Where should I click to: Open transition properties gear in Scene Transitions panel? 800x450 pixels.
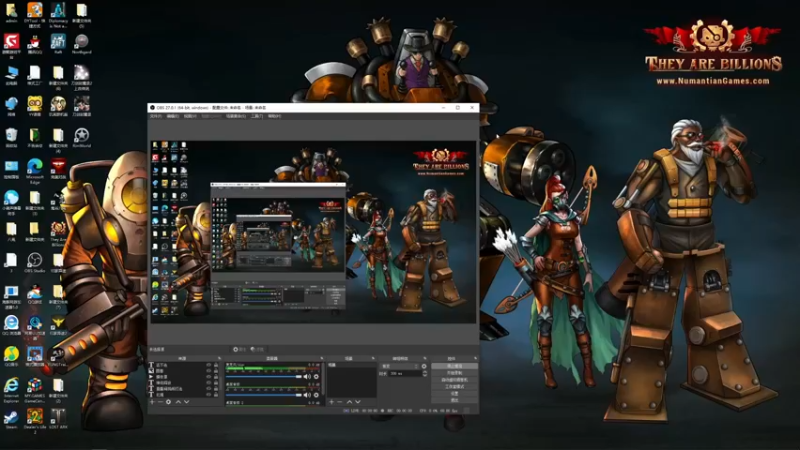pos(424,366)
